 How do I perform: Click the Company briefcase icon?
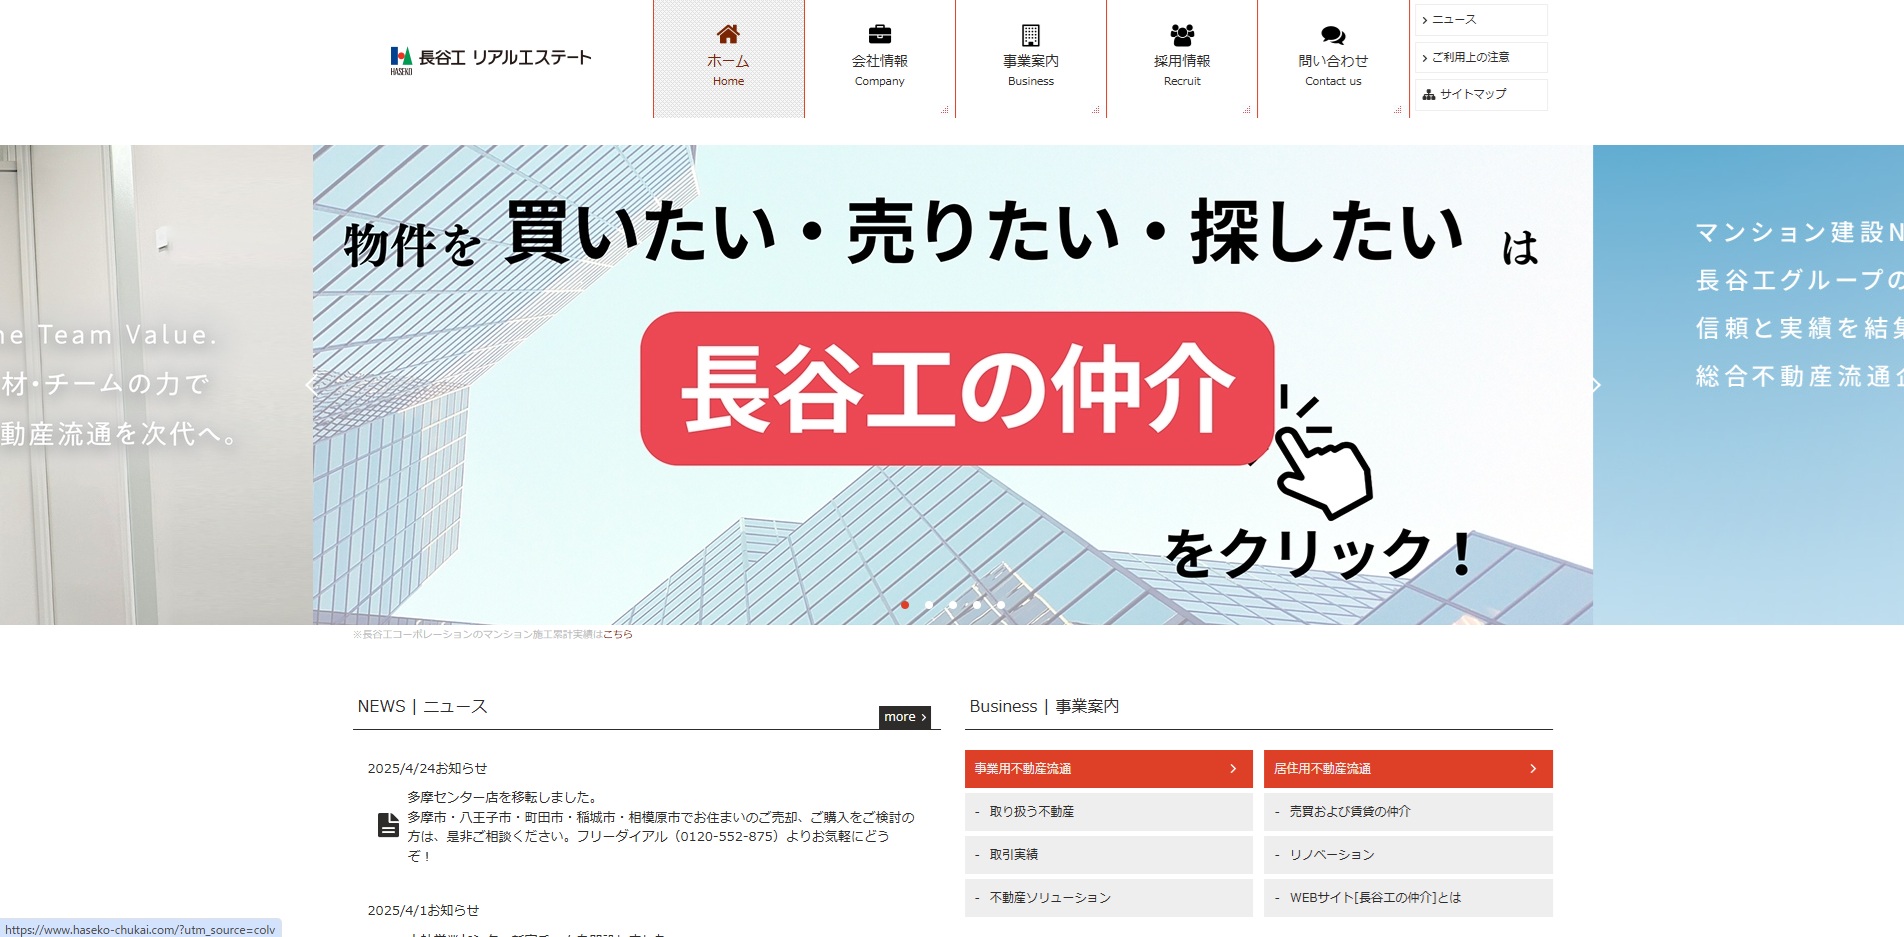tap(879, 34)
